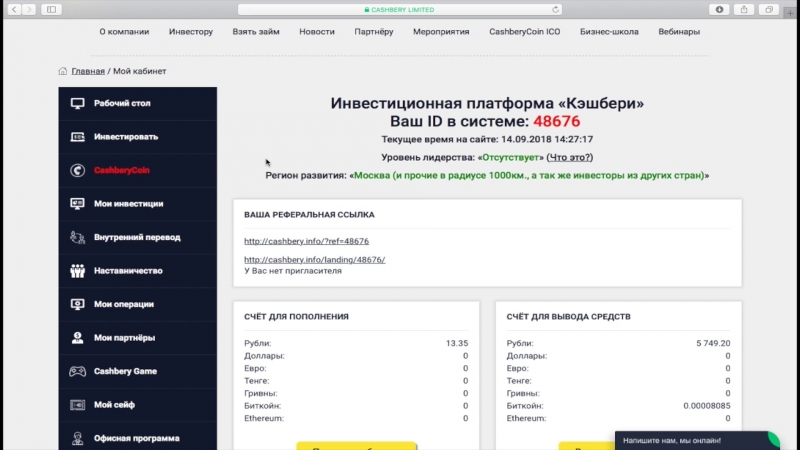This screenshot has height=450, width=800.
Task: Go forward with browser forward arrow
Action: click(x=29, y=9)
